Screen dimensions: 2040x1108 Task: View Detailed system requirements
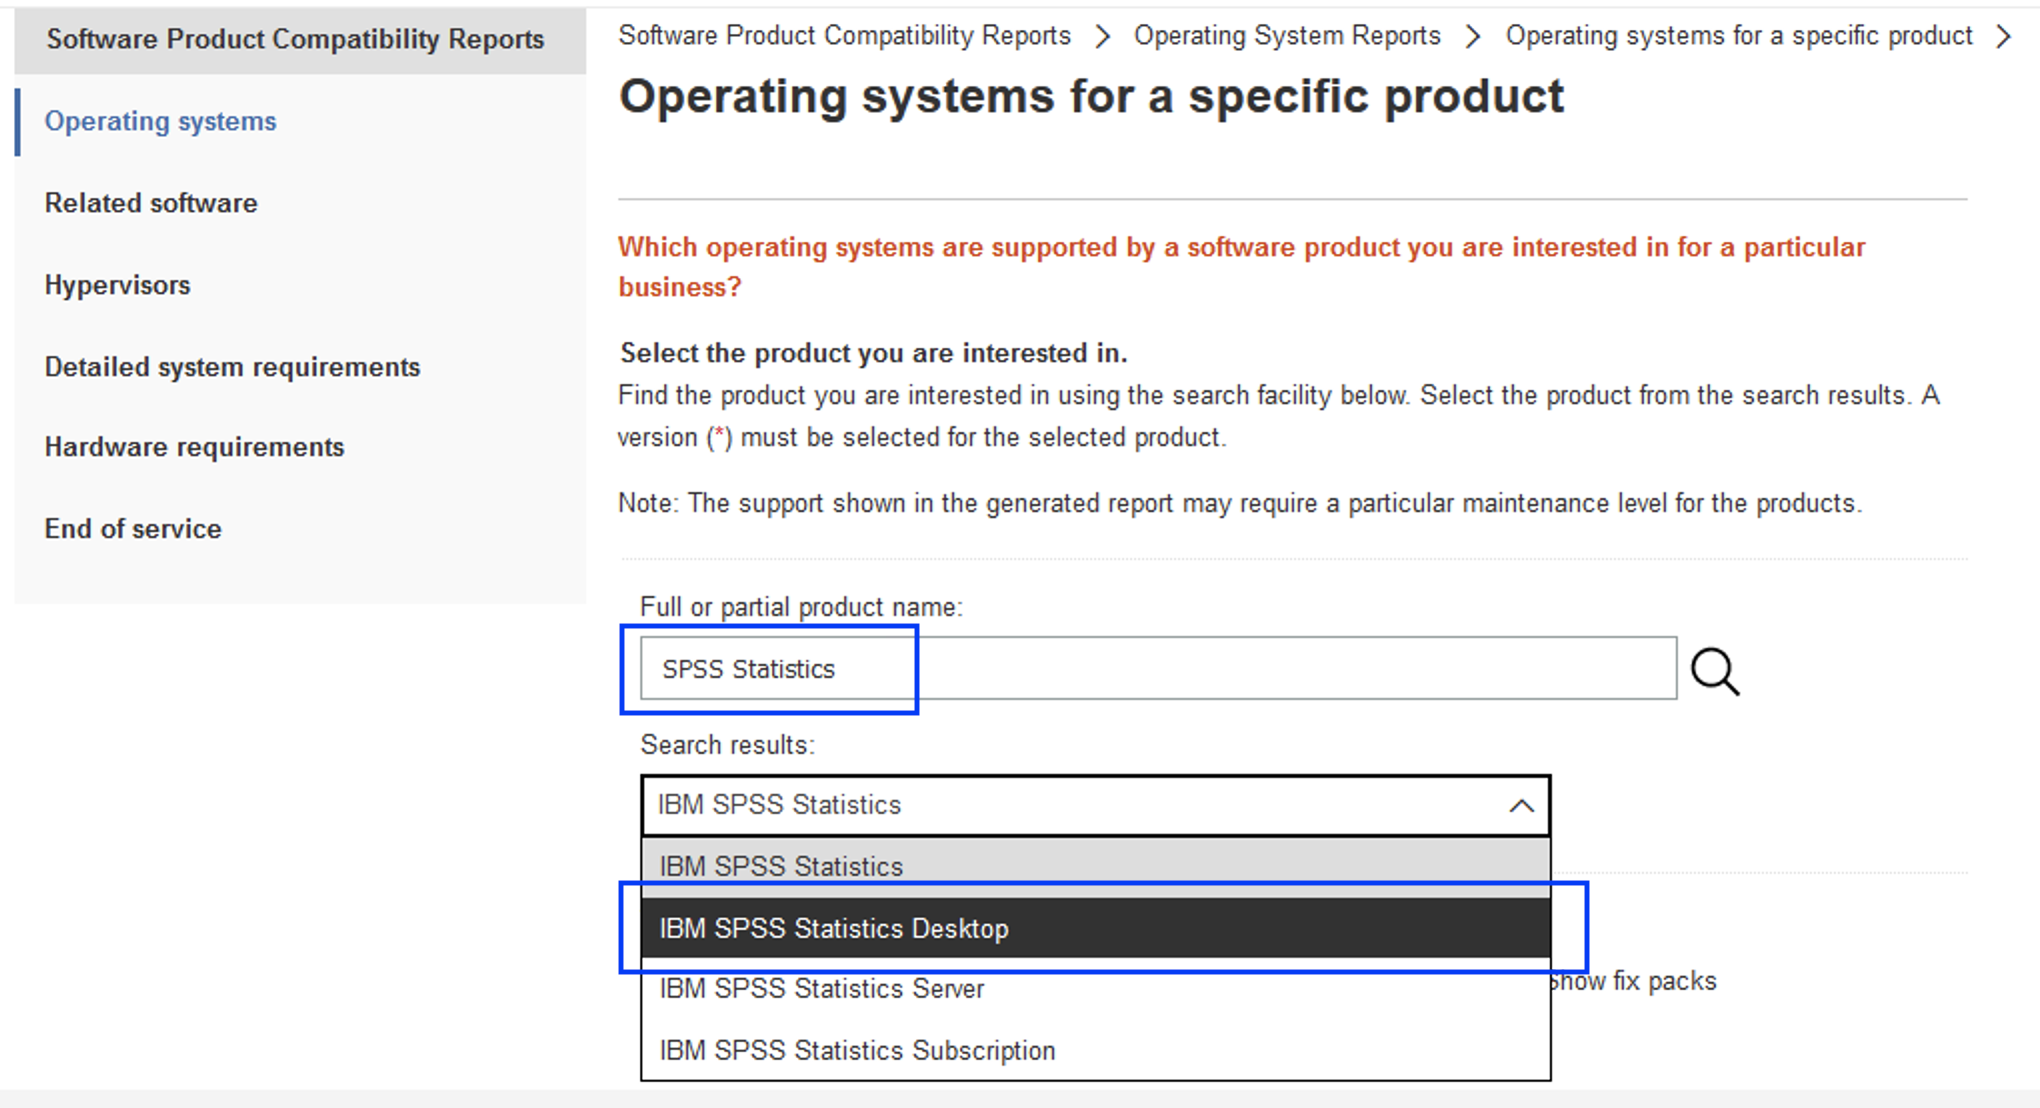point(232,366)
